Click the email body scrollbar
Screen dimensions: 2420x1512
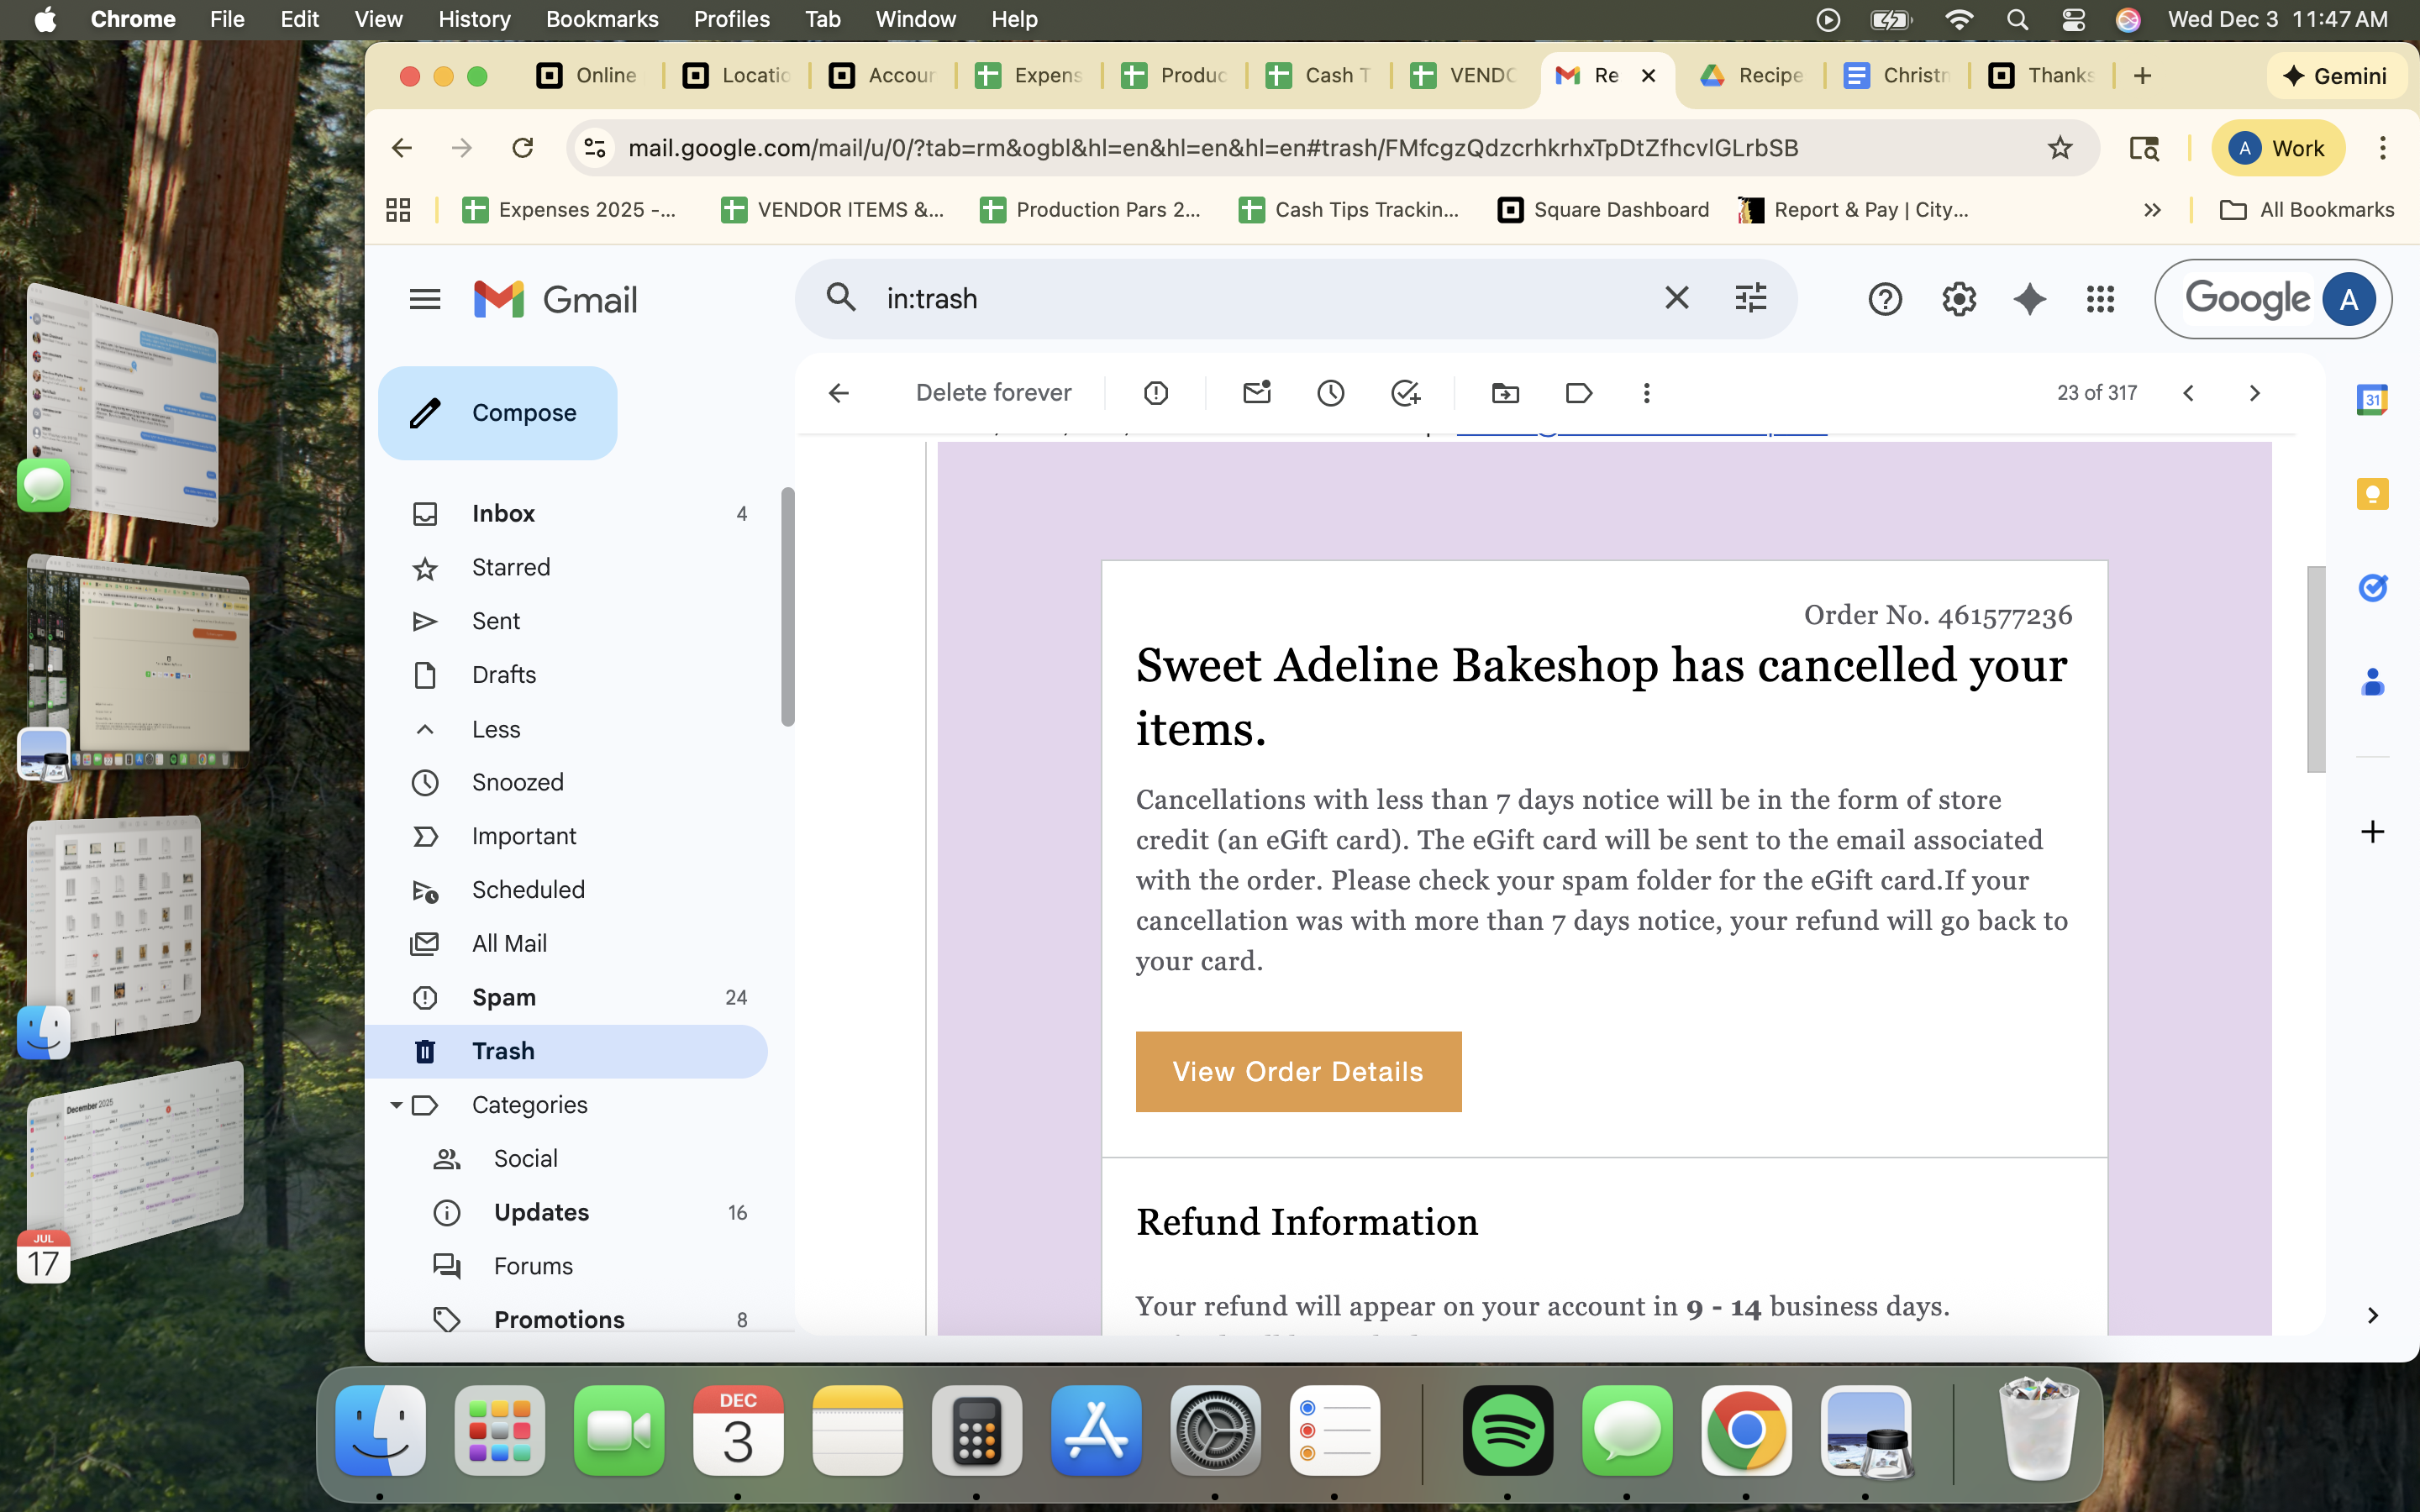click(x=2315, y=669)
